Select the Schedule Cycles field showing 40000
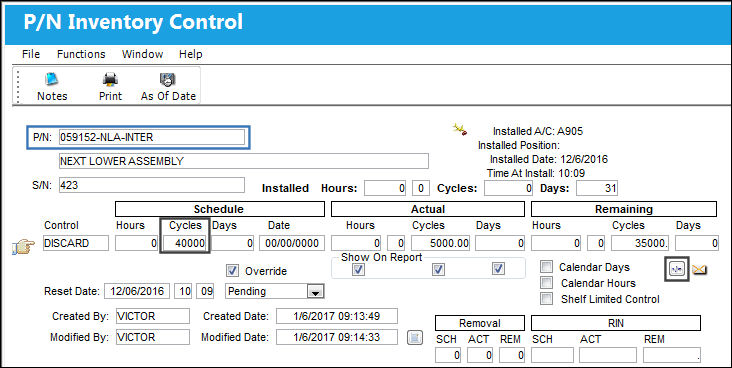Image resolution: width=732 pixels, height=368 pixels. (x=185, y=243)
